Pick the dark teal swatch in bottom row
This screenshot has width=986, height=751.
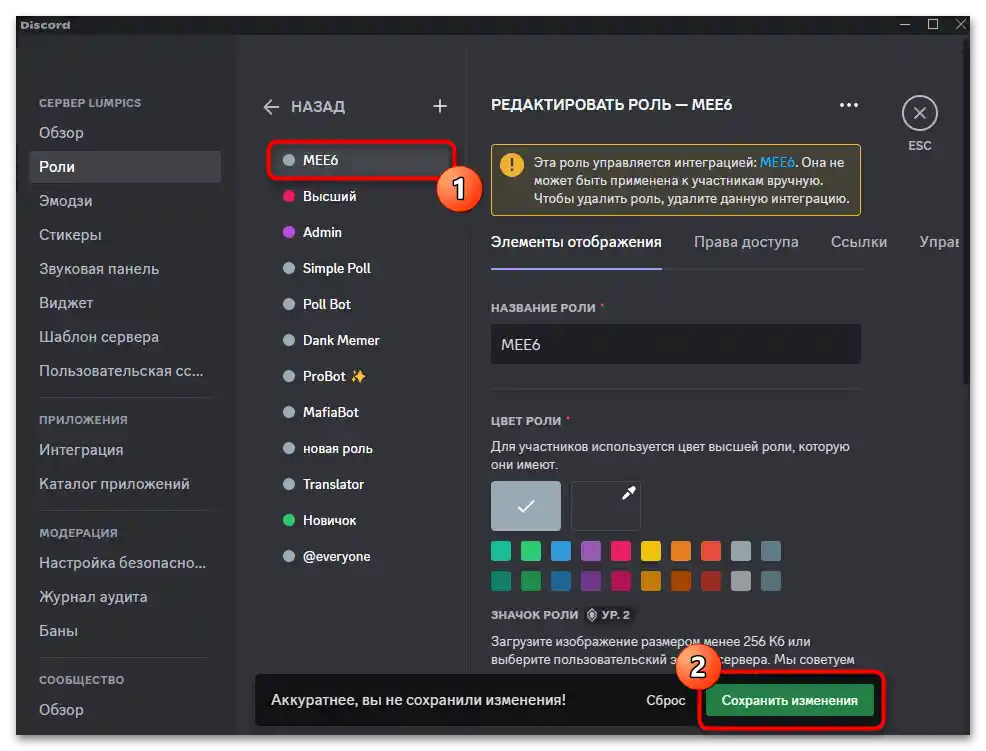[501, 581]
